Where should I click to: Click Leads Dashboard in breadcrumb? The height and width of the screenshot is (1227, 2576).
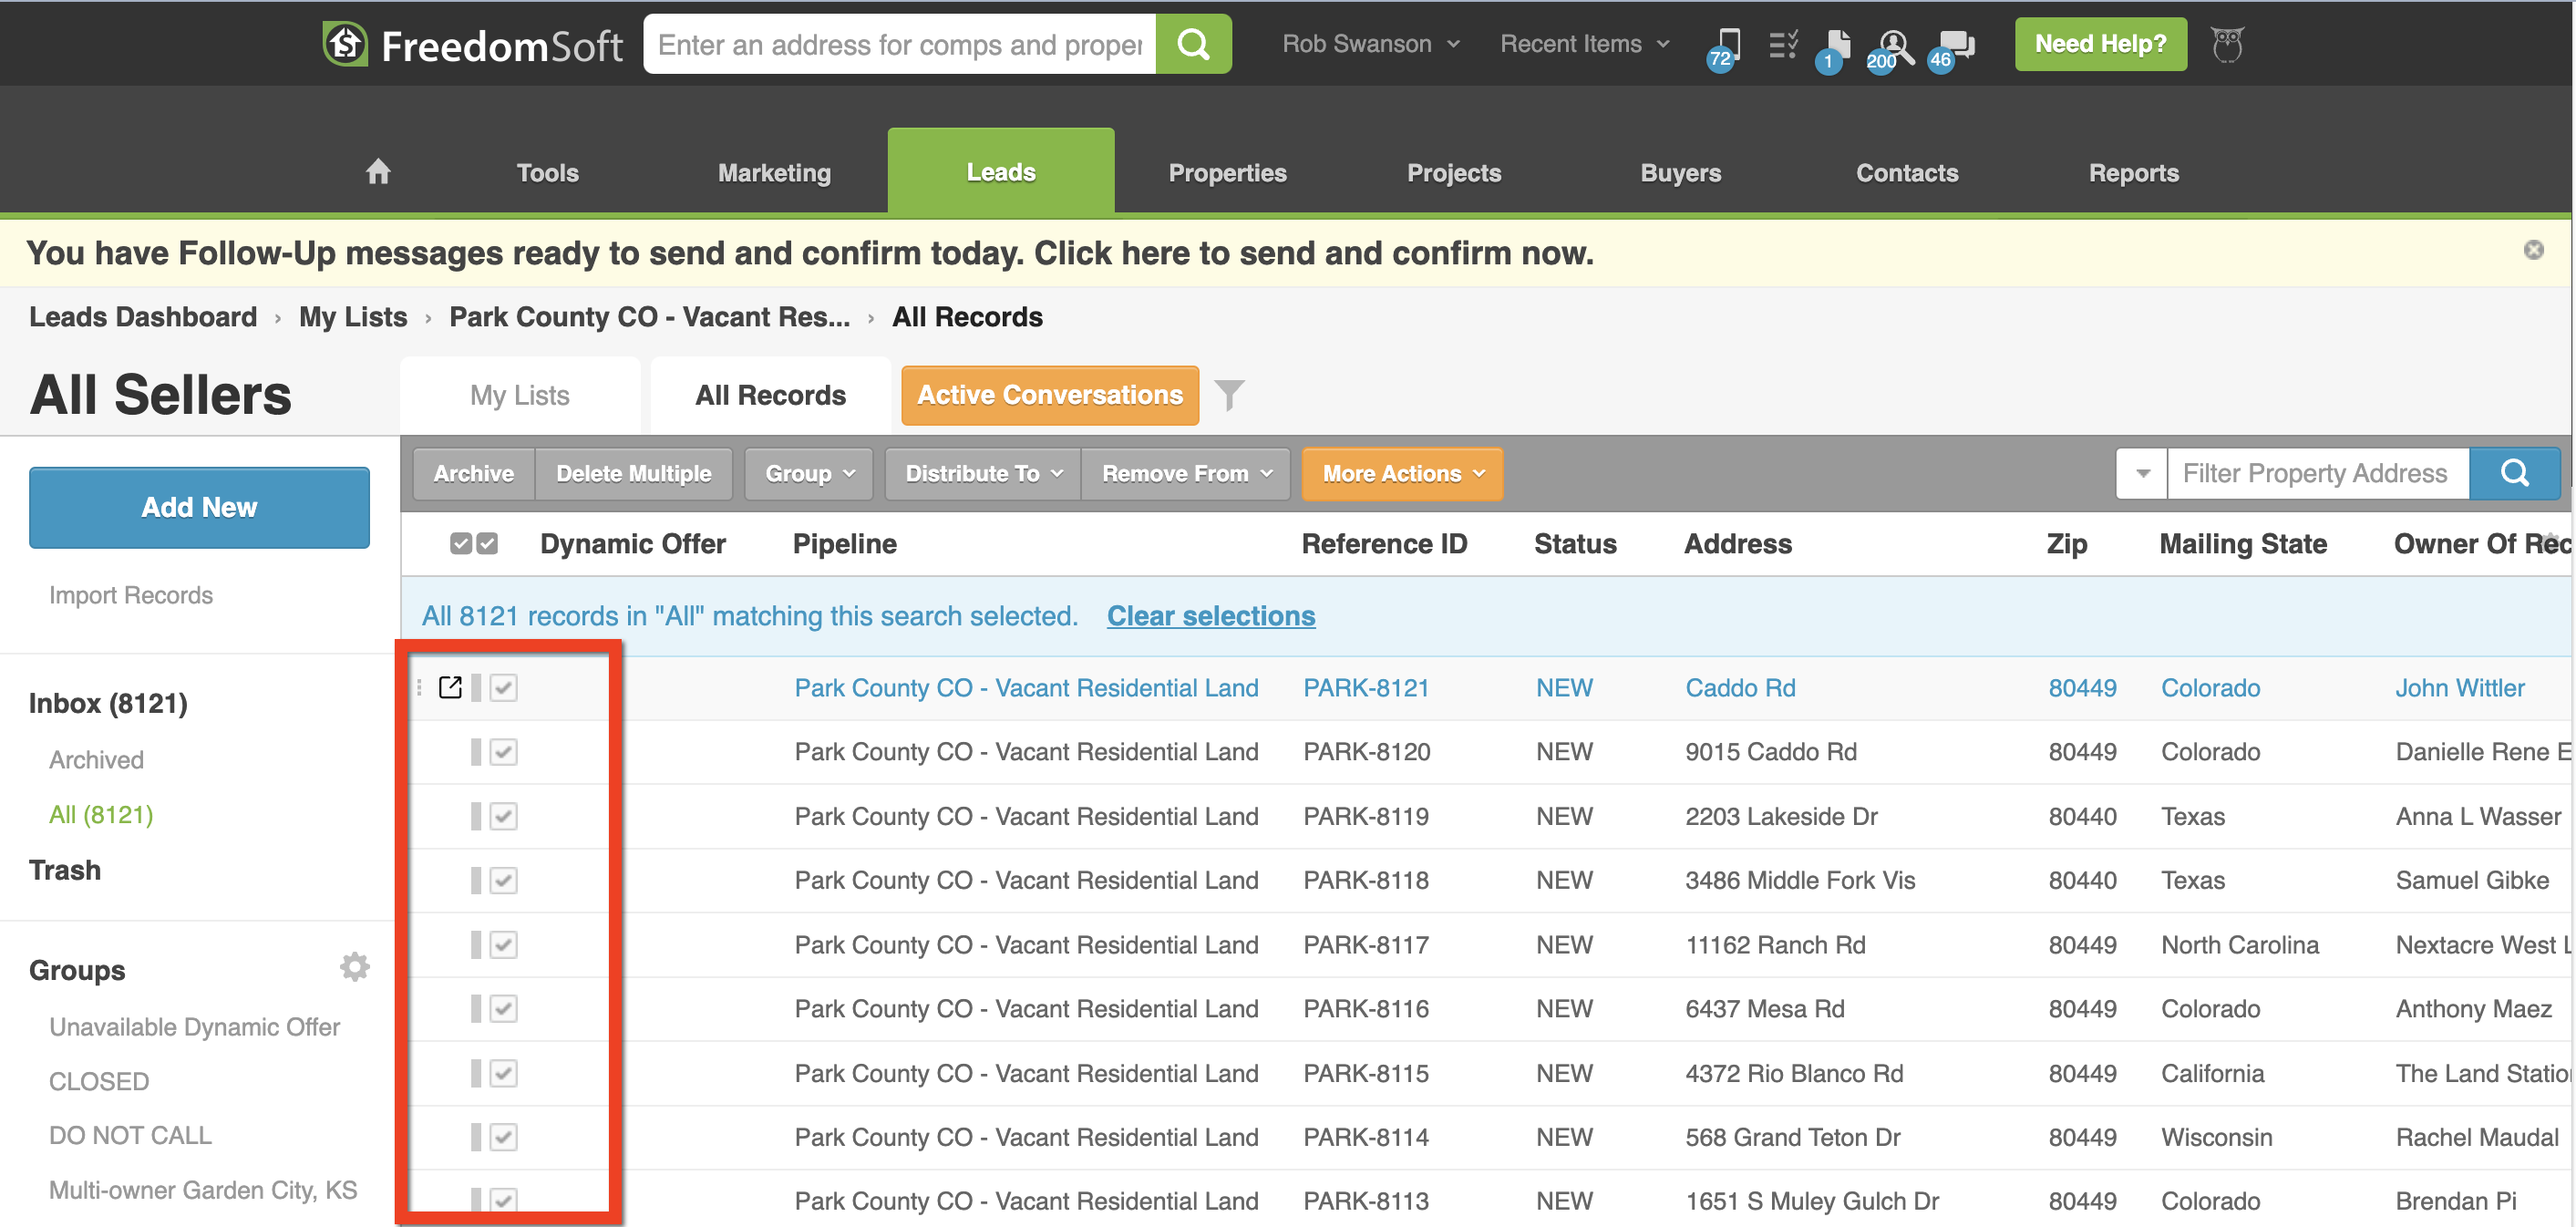click(x=143, y=317)
